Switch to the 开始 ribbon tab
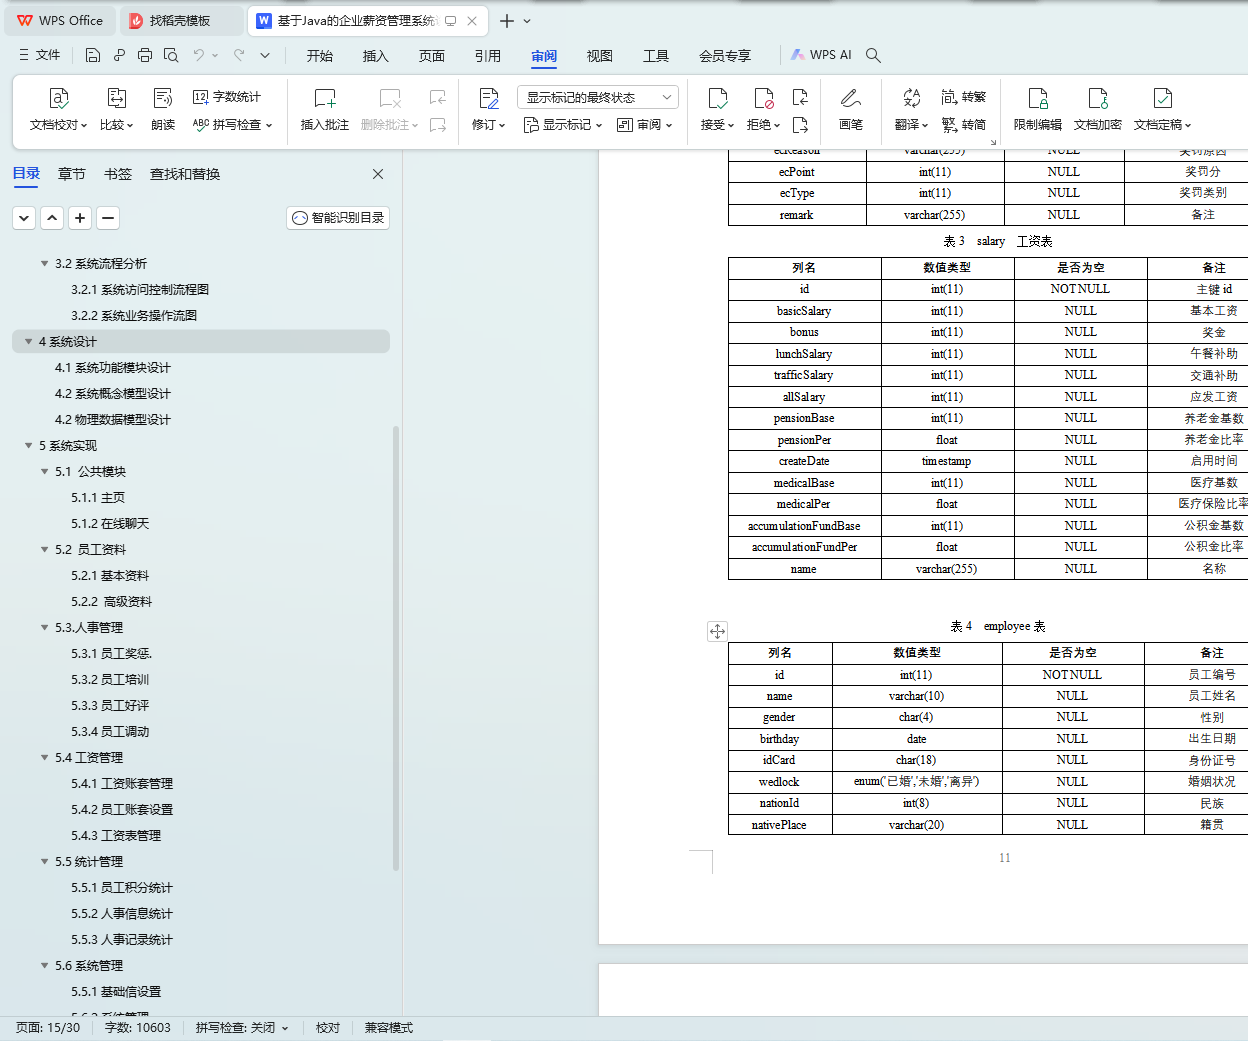The height and width of the screenshot is (1041, 1248). (320, 56)
